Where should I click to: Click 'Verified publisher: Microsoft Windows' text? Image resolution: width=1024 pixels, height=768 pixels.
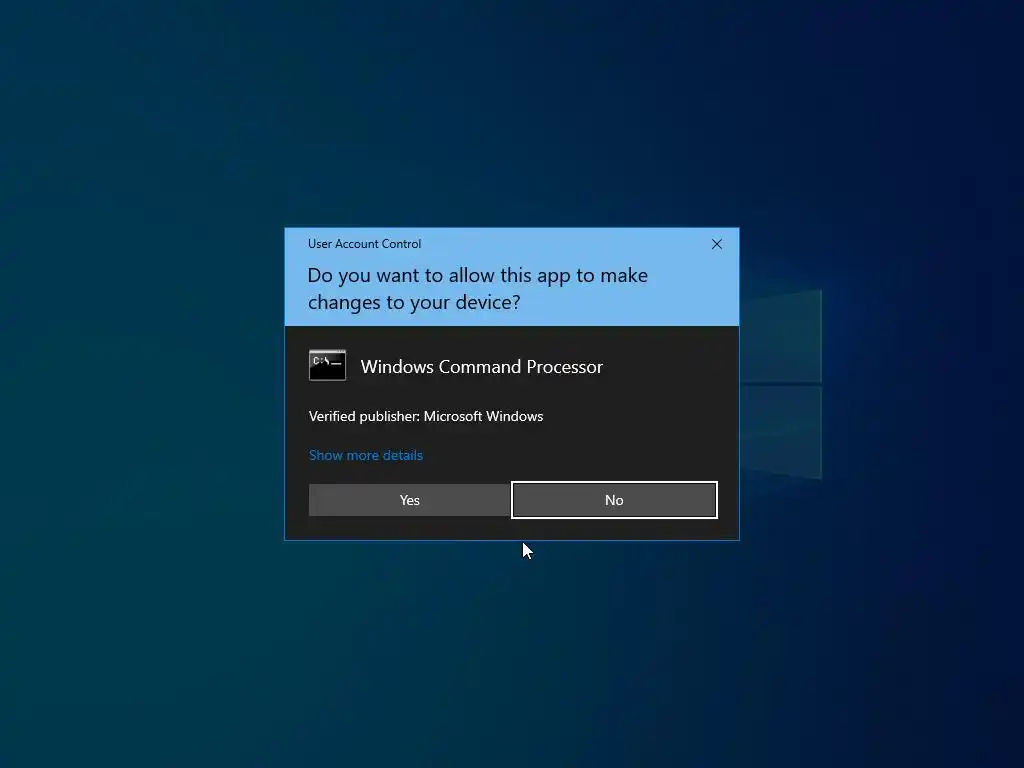(426, 416)
